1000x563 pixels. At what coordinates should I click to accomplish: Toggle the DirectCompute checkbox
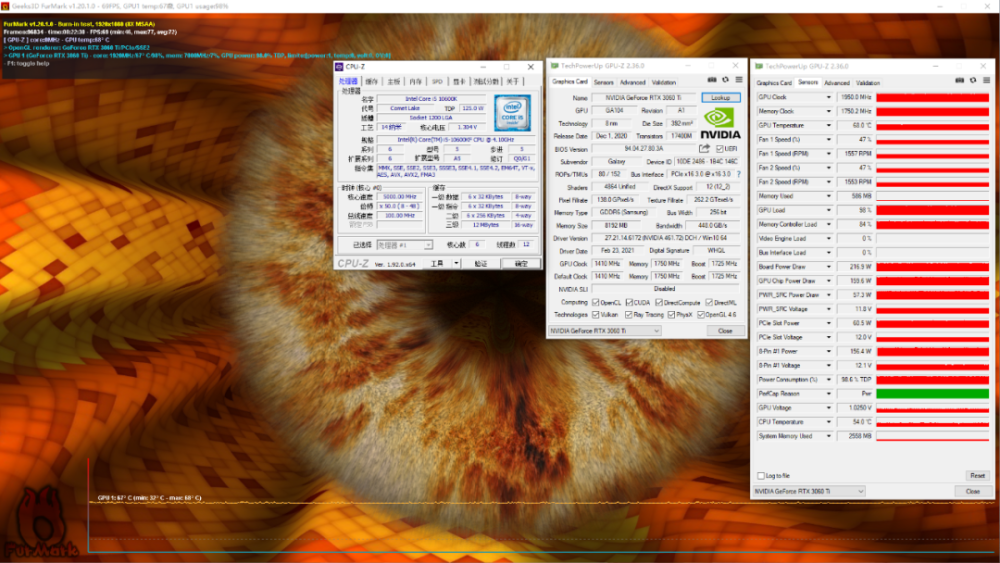[x=659, y=303]
